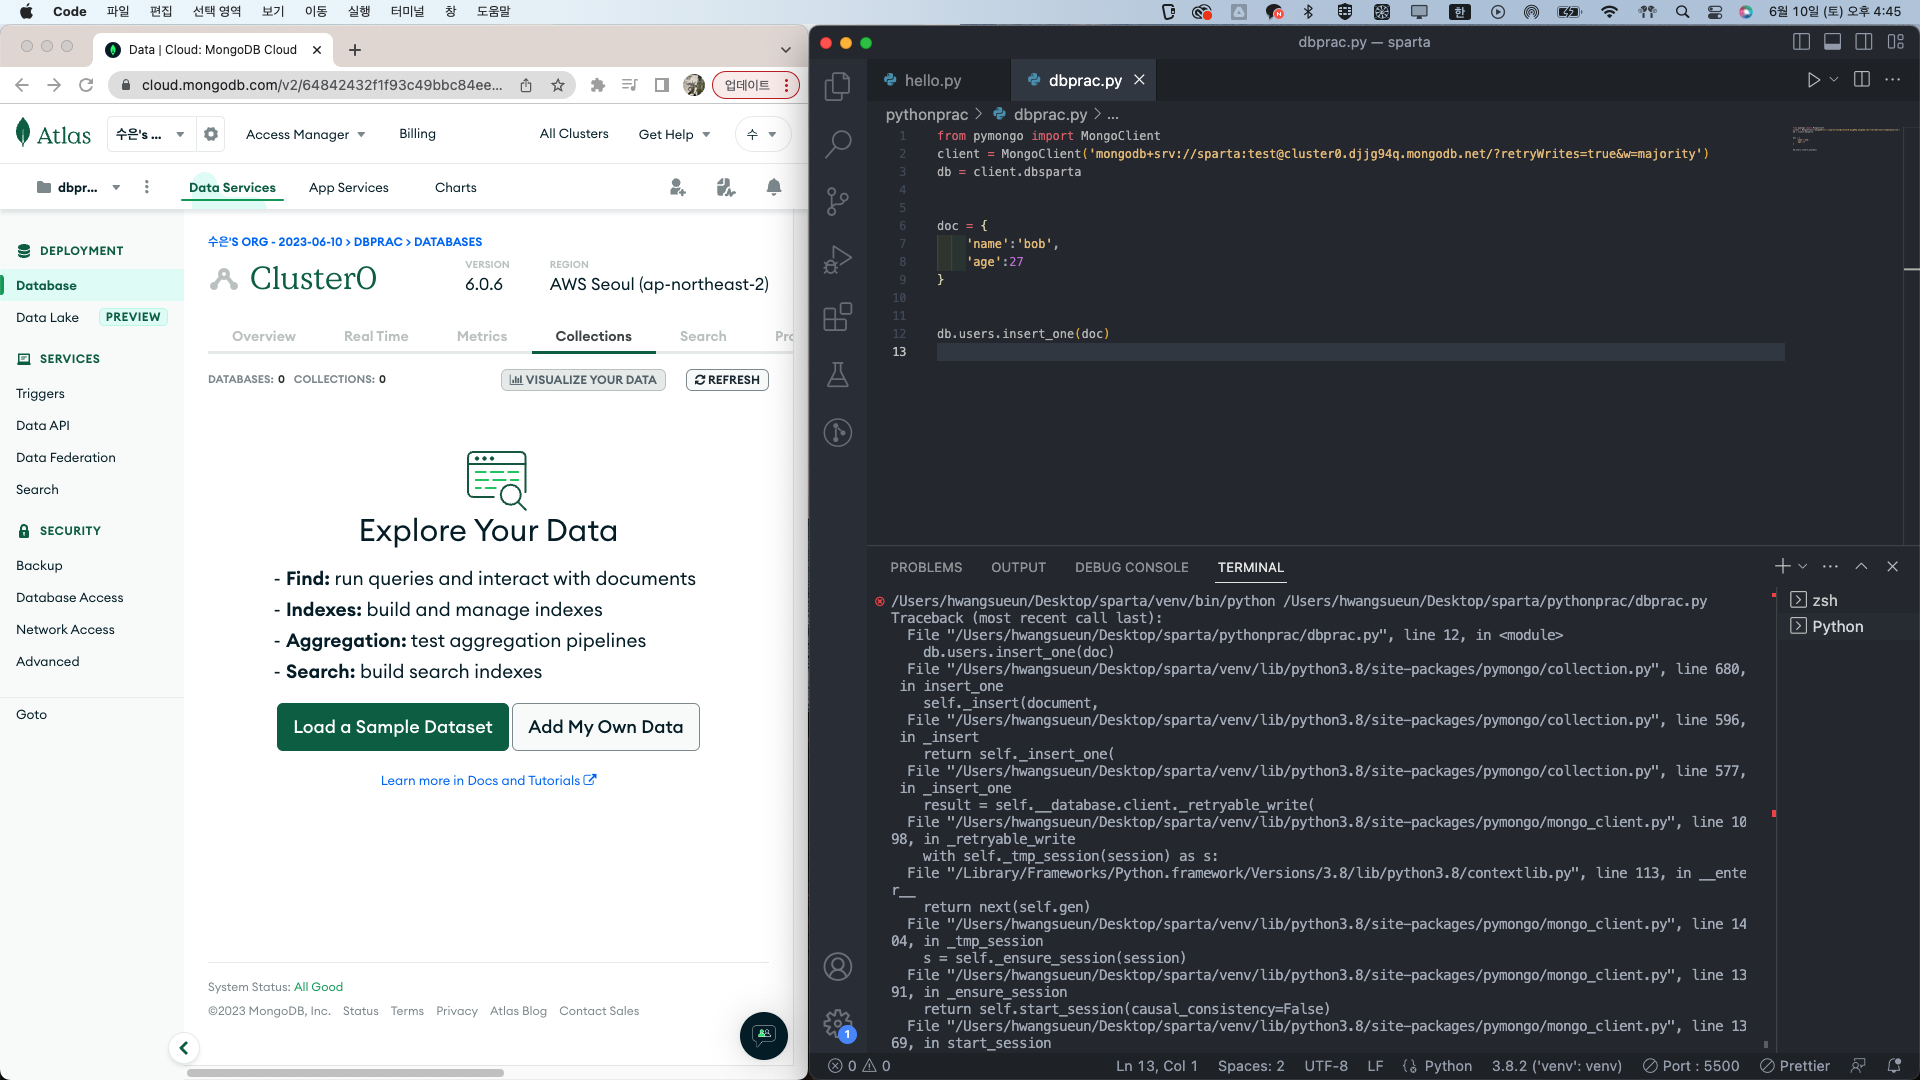The width and height of the screenshot is (1920, 1080).
Task: Open Source Control view in VS Code
Action: 838,202
